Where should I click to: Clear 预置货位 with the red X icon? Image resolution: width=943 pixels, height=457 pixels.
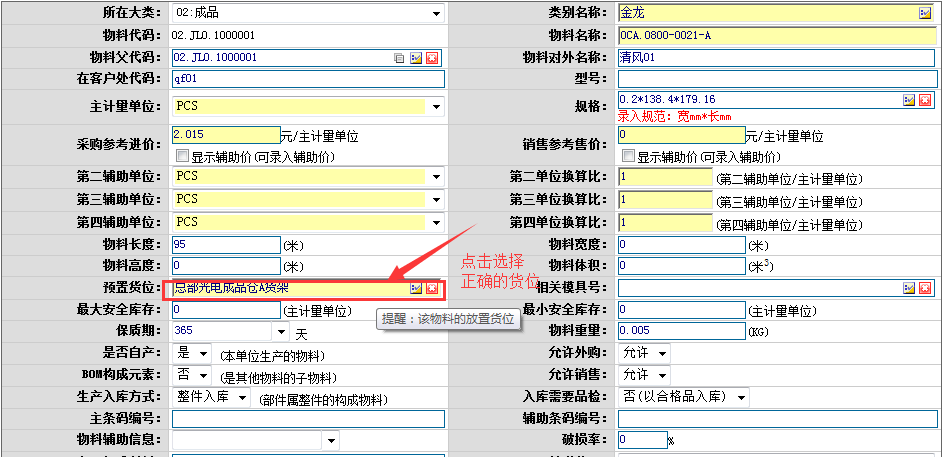(432, 289)
